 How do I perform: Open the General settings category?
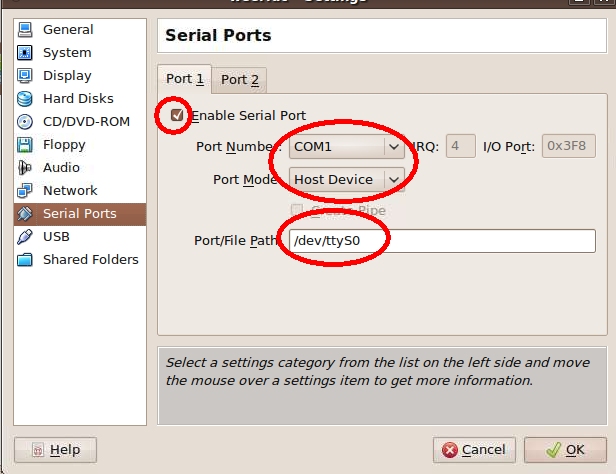[x=80, y=29]
